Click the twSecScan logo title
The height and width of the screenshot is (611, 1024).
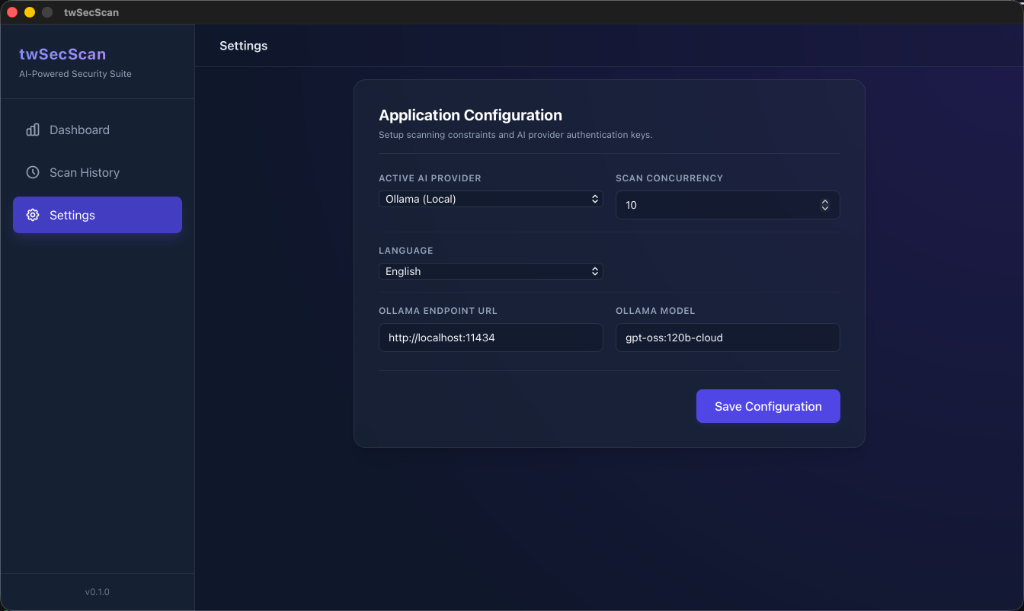(x=63, y=54)
